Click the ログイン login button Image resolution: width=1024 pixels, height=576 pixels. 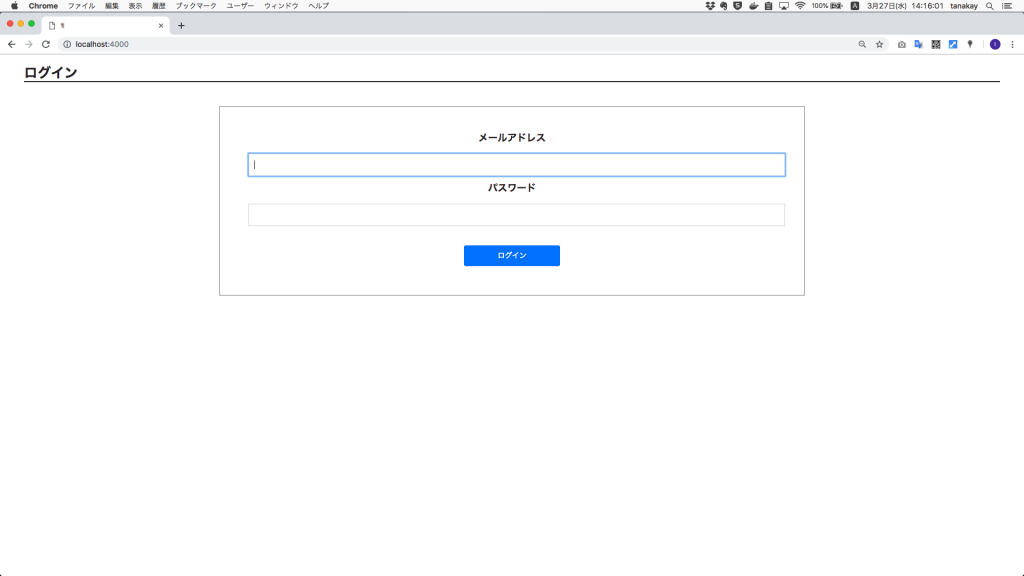(x=511, y=255)
